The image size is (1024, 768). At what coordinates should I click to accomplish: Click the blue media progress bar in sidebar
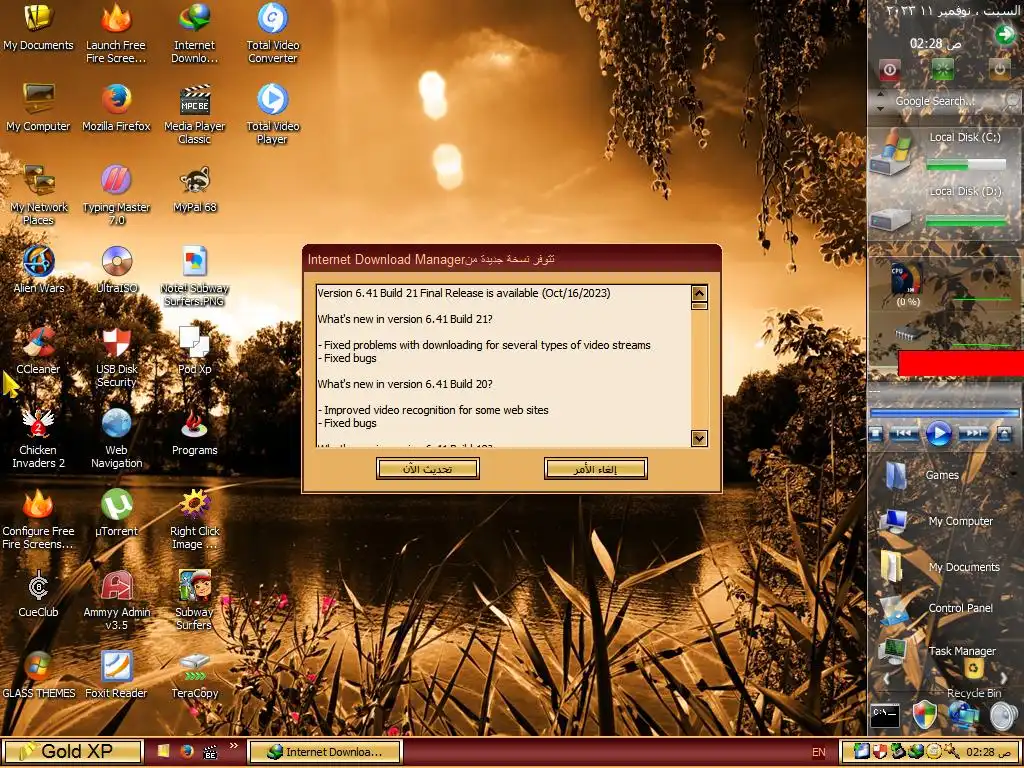tap(944, 413)
